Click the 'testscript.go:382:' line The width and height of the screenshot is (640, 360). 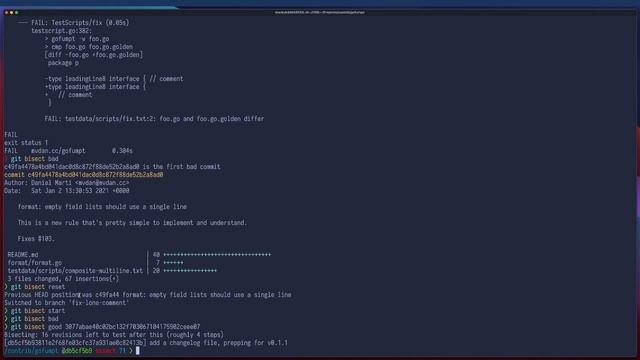pos(62,31)
